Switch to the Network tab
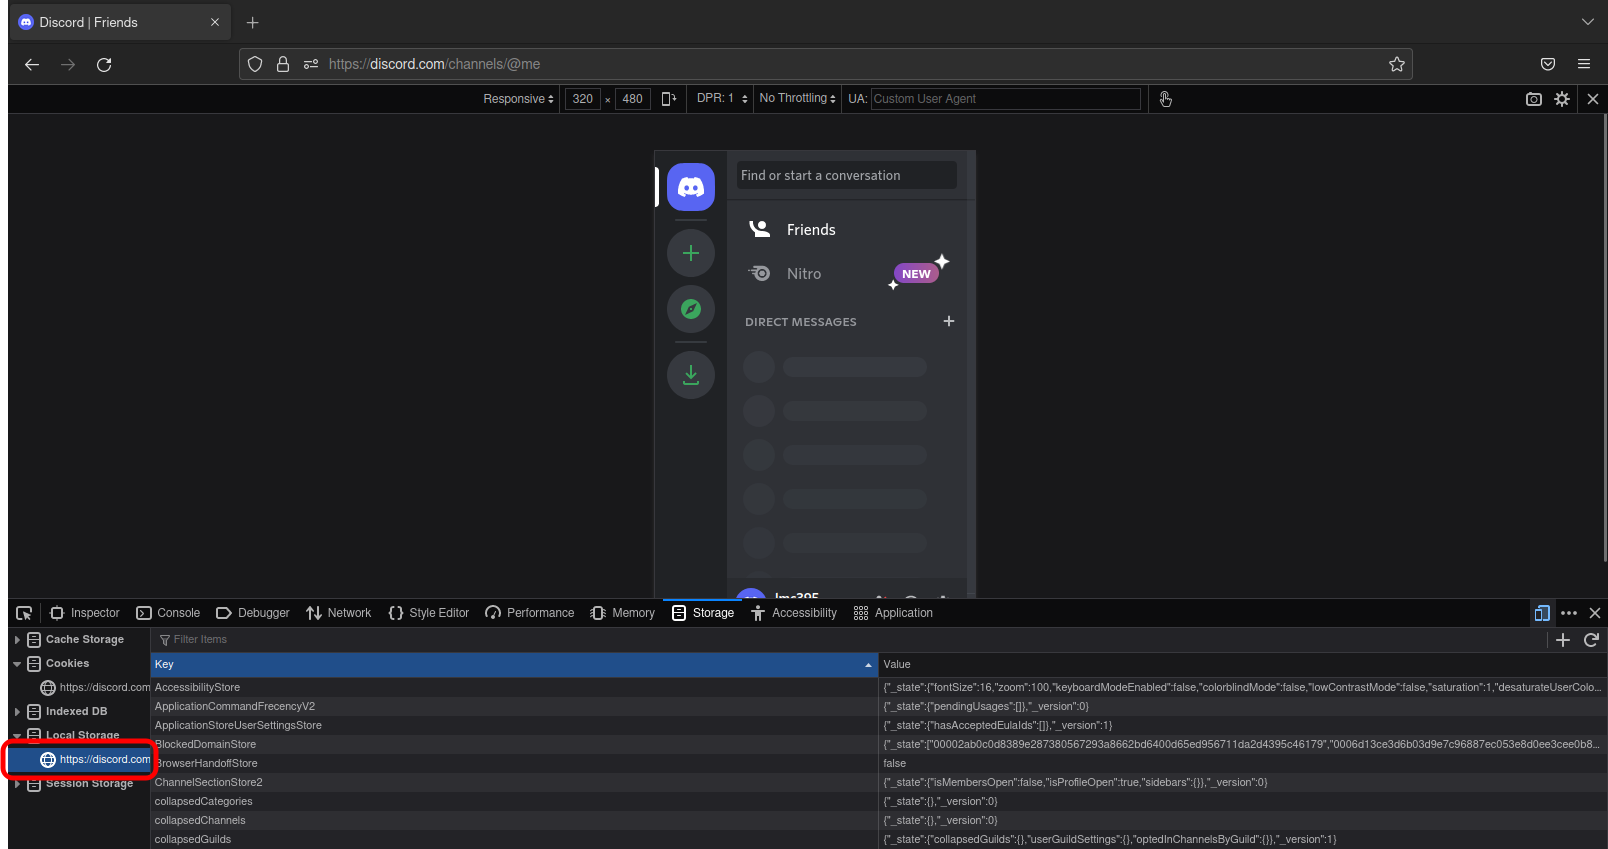Screen dimensions: 1608x849 [x=339, y=613]
